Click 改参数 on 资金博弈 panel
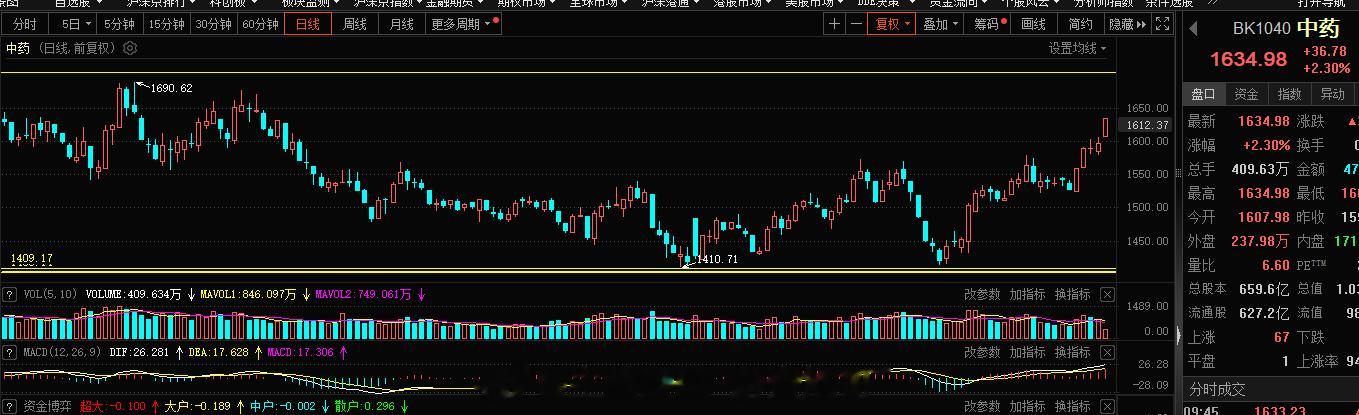Image resolution: width=1359 pixels, height=415 pixels. (982, 407)
